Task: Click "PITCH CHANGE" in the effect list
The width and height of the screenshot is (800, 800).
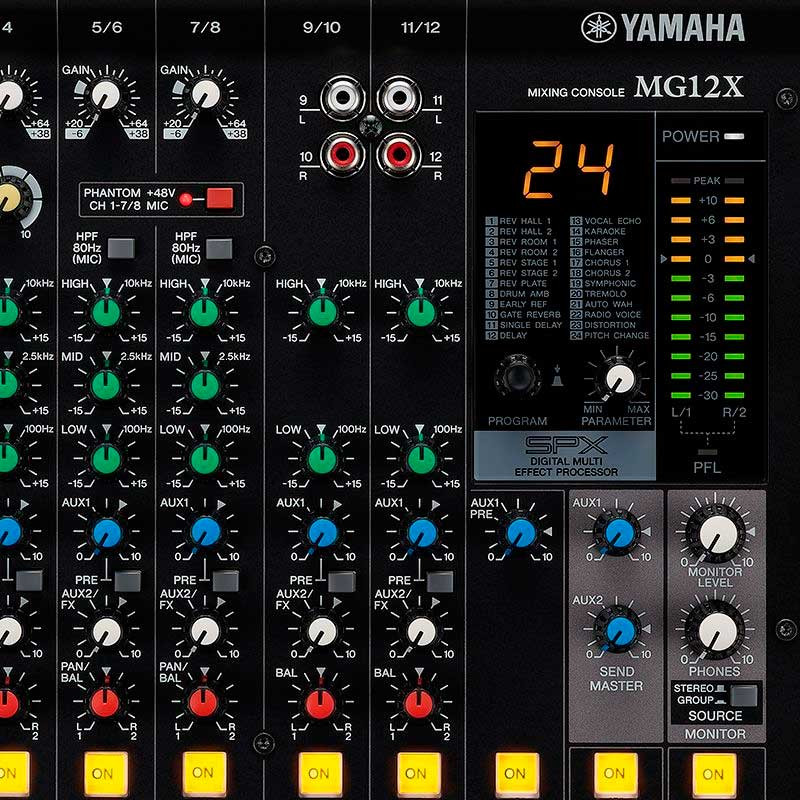Action: [x=616, y=335]
